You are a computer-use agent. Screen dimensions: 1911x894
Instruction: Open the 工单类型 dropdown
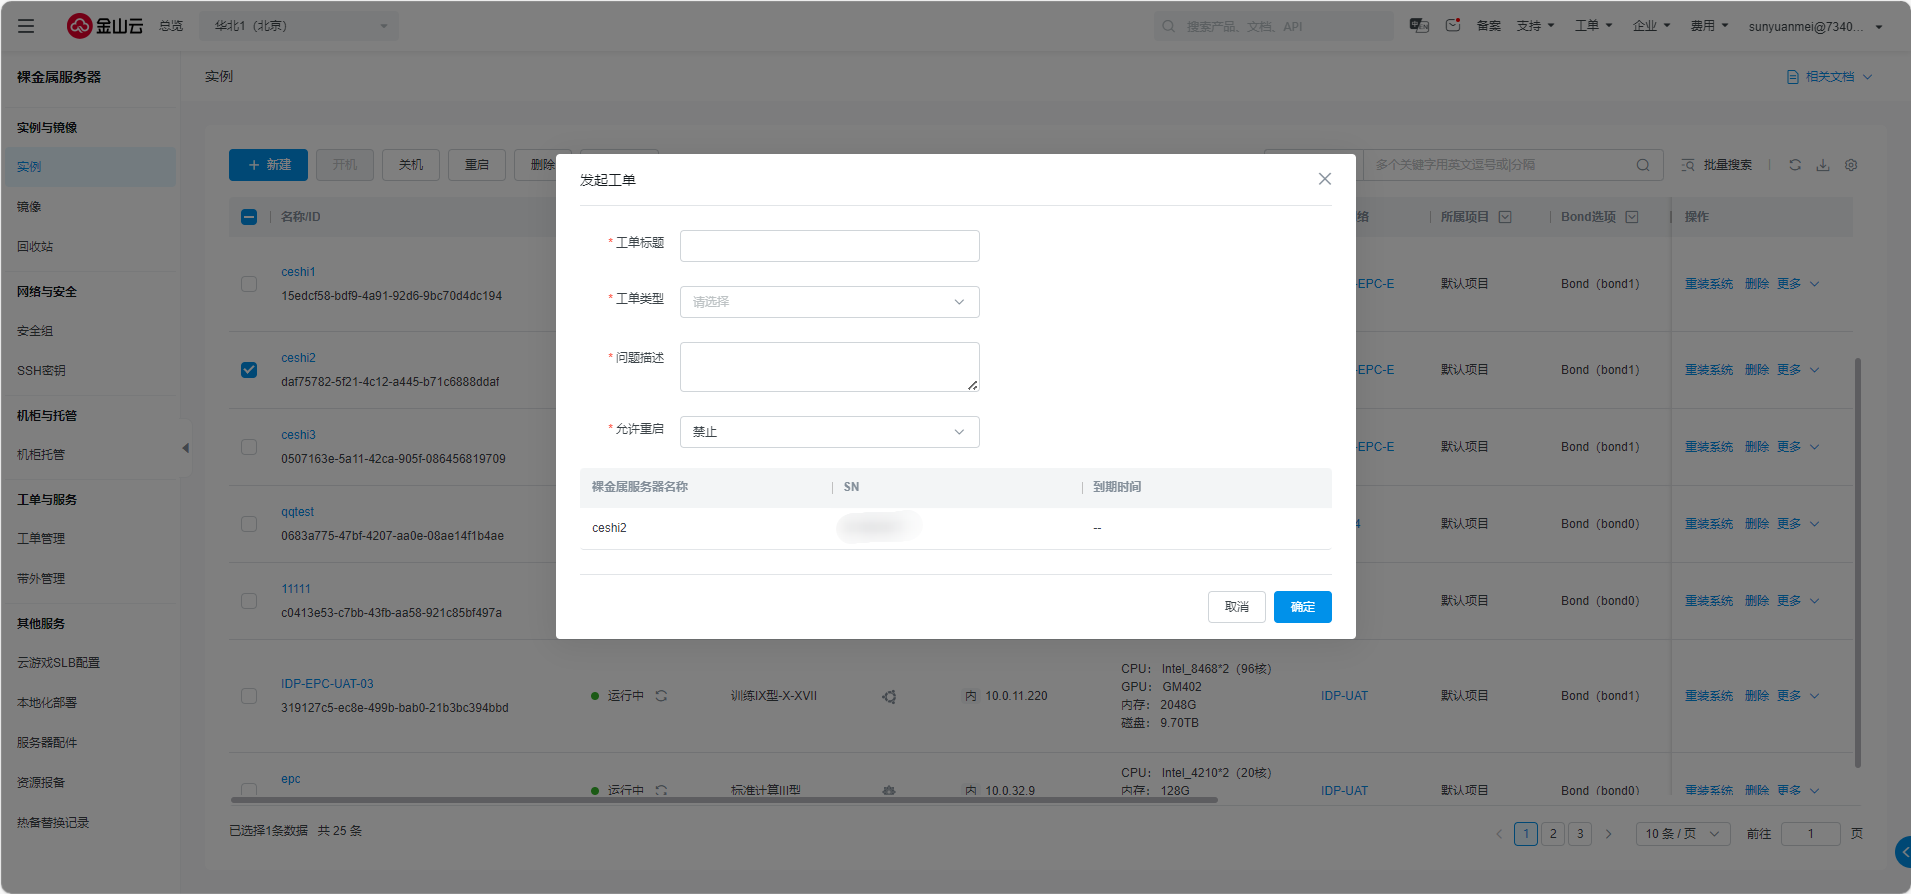(x=829, y=302)
